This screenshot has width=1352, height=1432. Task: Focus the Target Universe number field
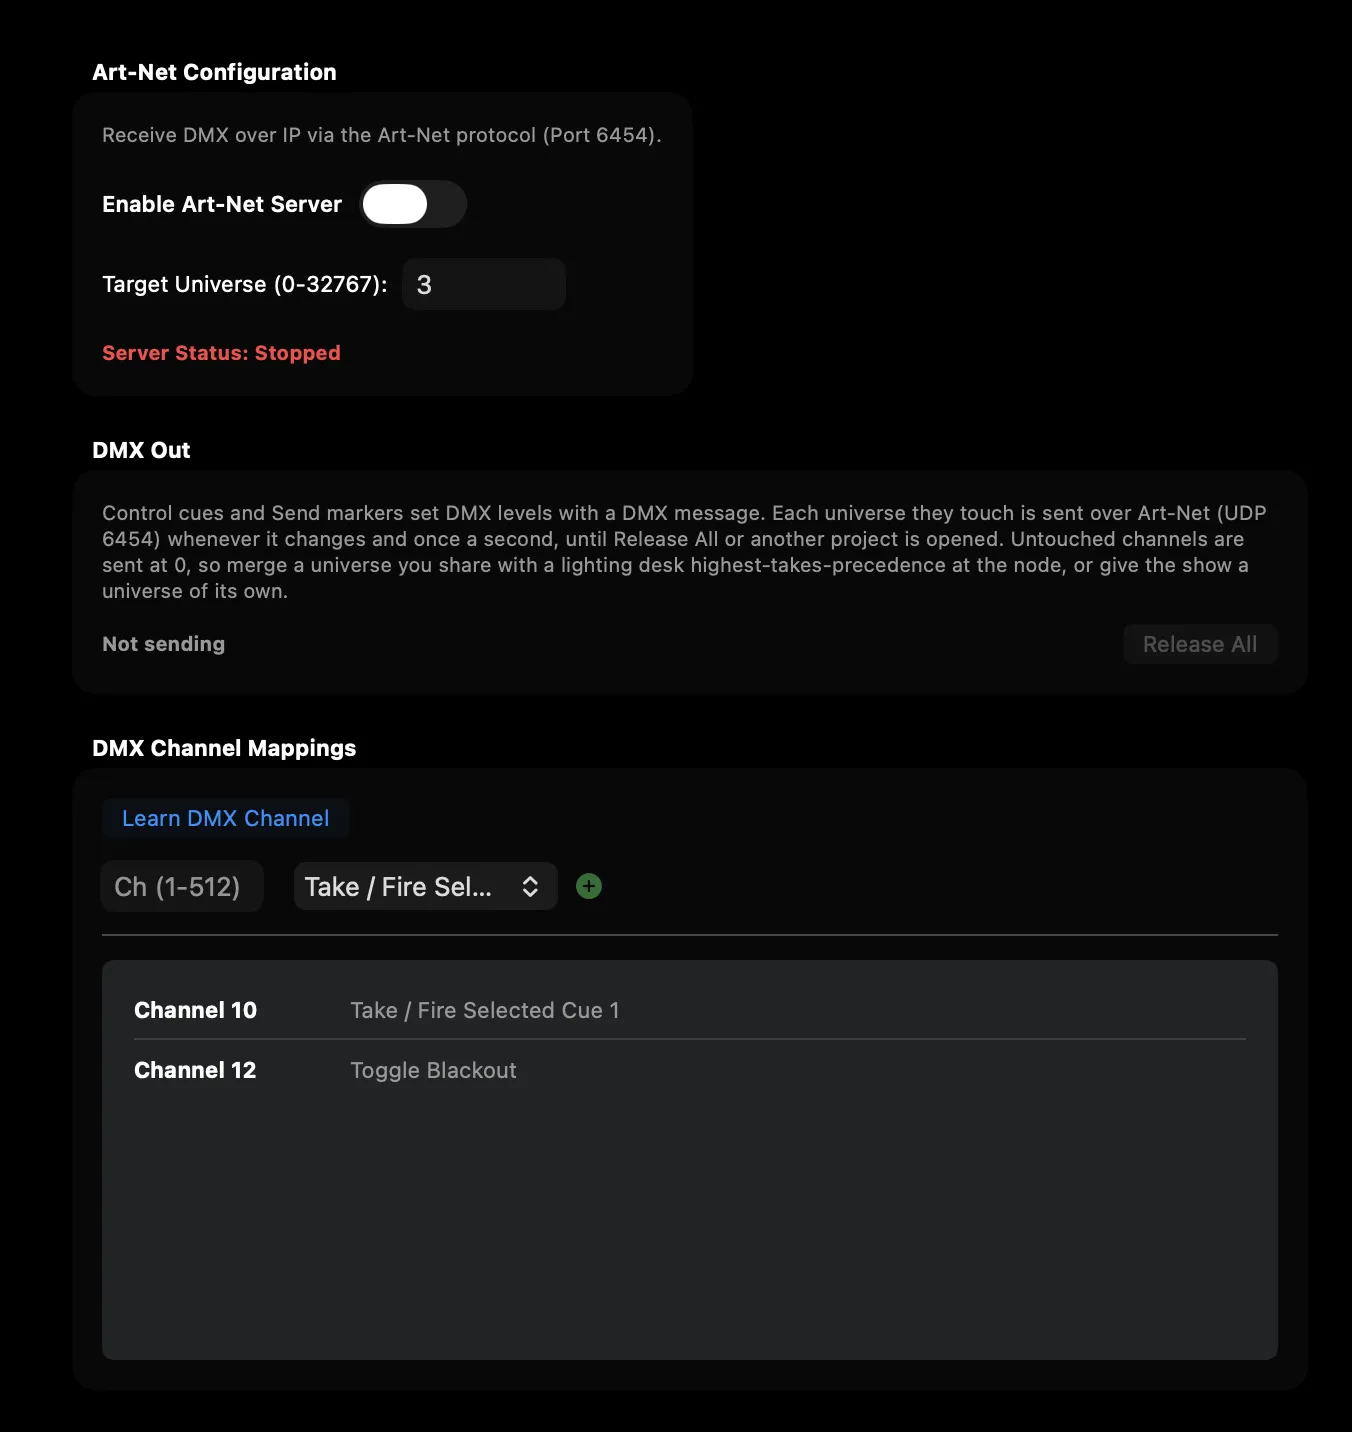[x=484, y=284]
